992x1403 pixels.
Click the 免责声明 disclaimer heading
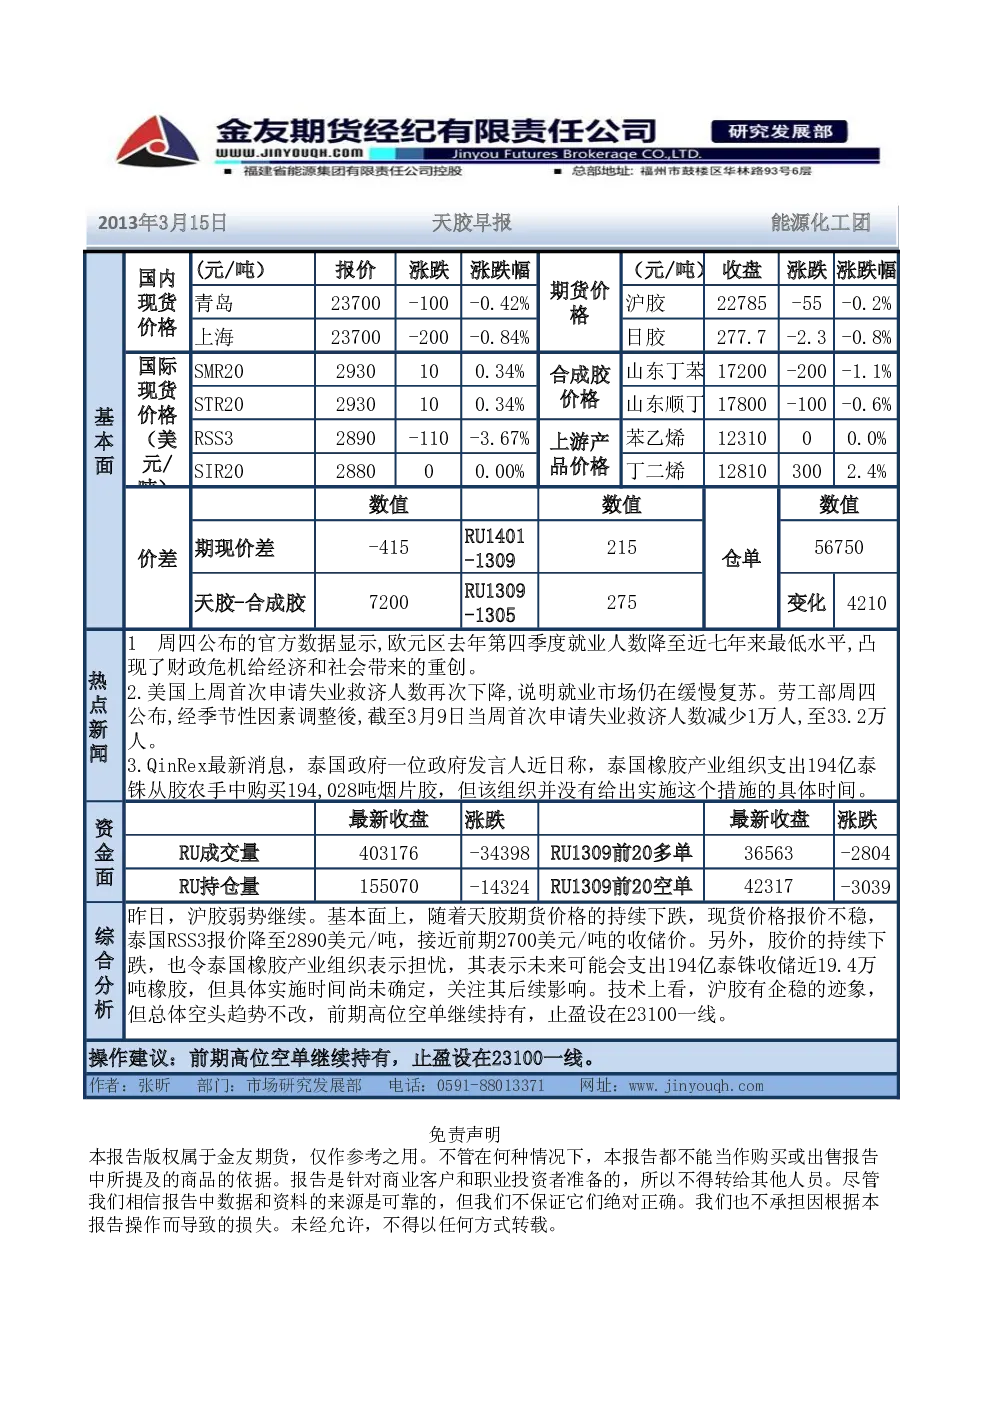465,1134
